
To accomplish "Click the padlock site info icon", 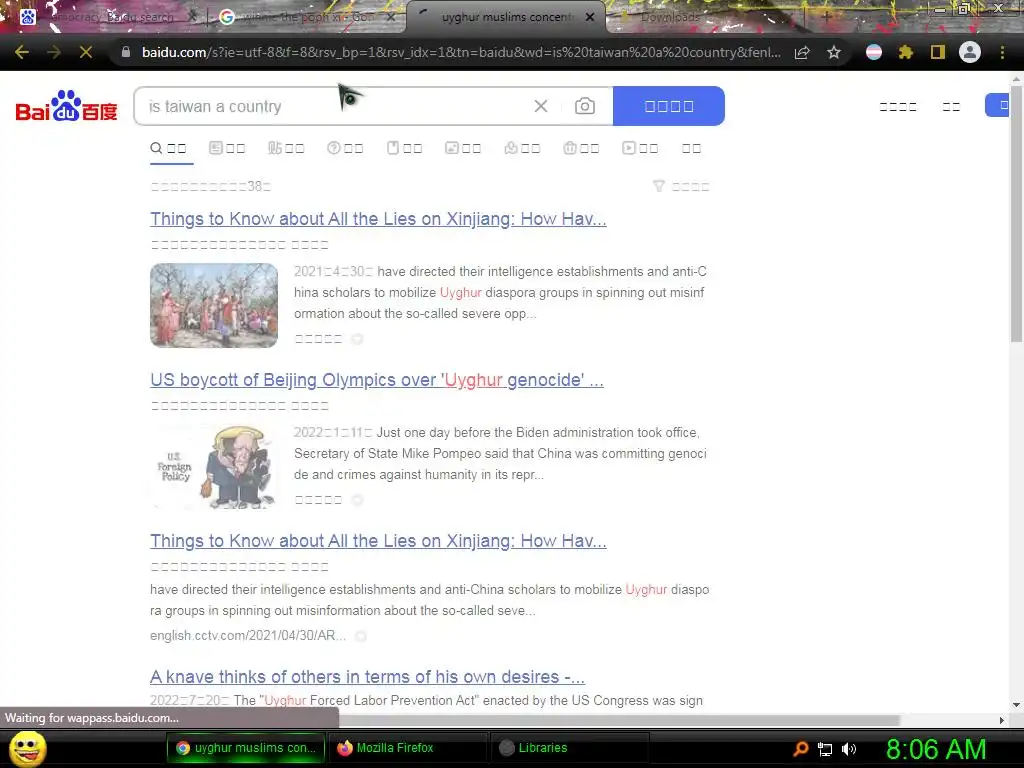I will click(126, 52).
